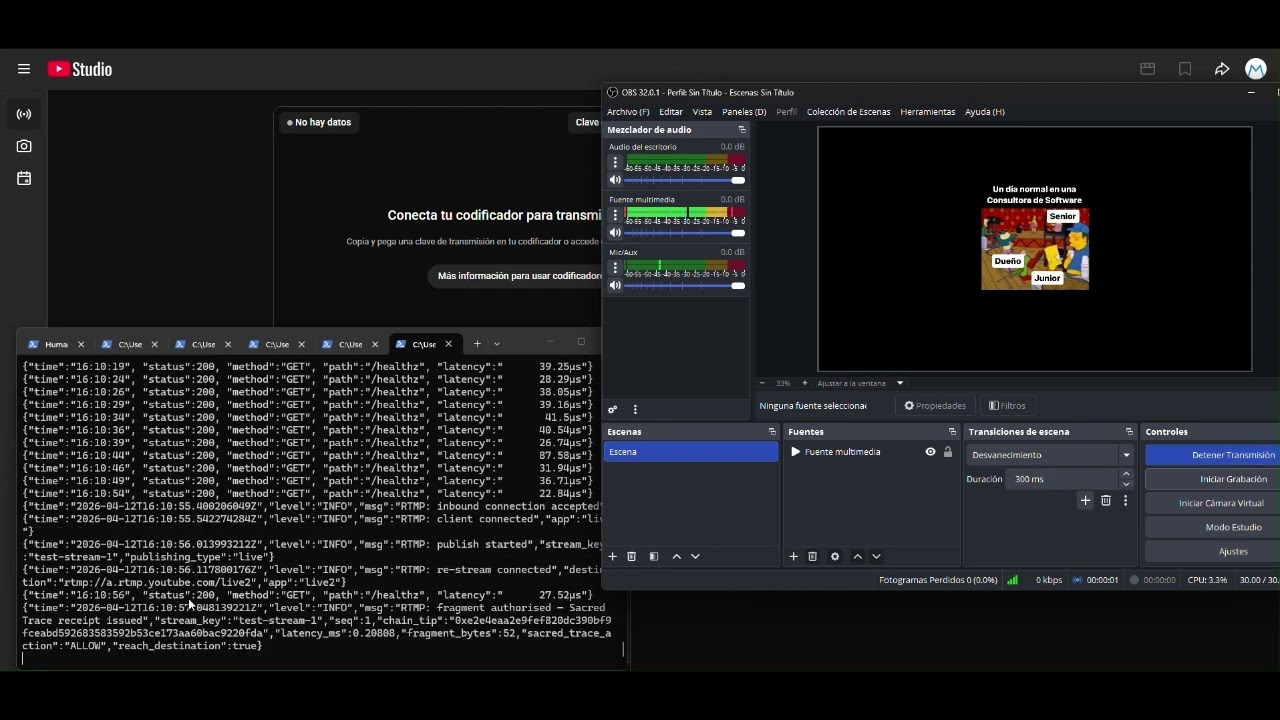Increase the Duración stepper value
Viewport: 1280px width, 720px height.
pos(1127,474)
